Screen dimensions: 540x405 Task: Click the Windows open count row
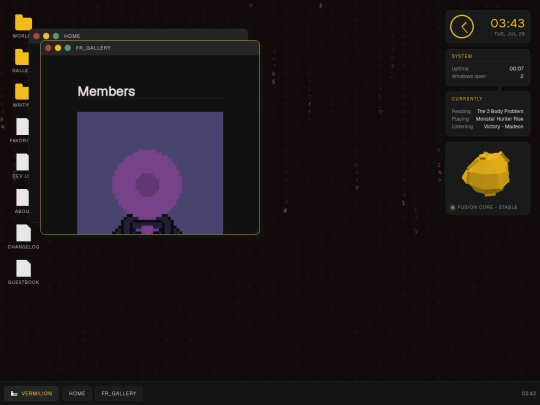click(x=487, y=76)
